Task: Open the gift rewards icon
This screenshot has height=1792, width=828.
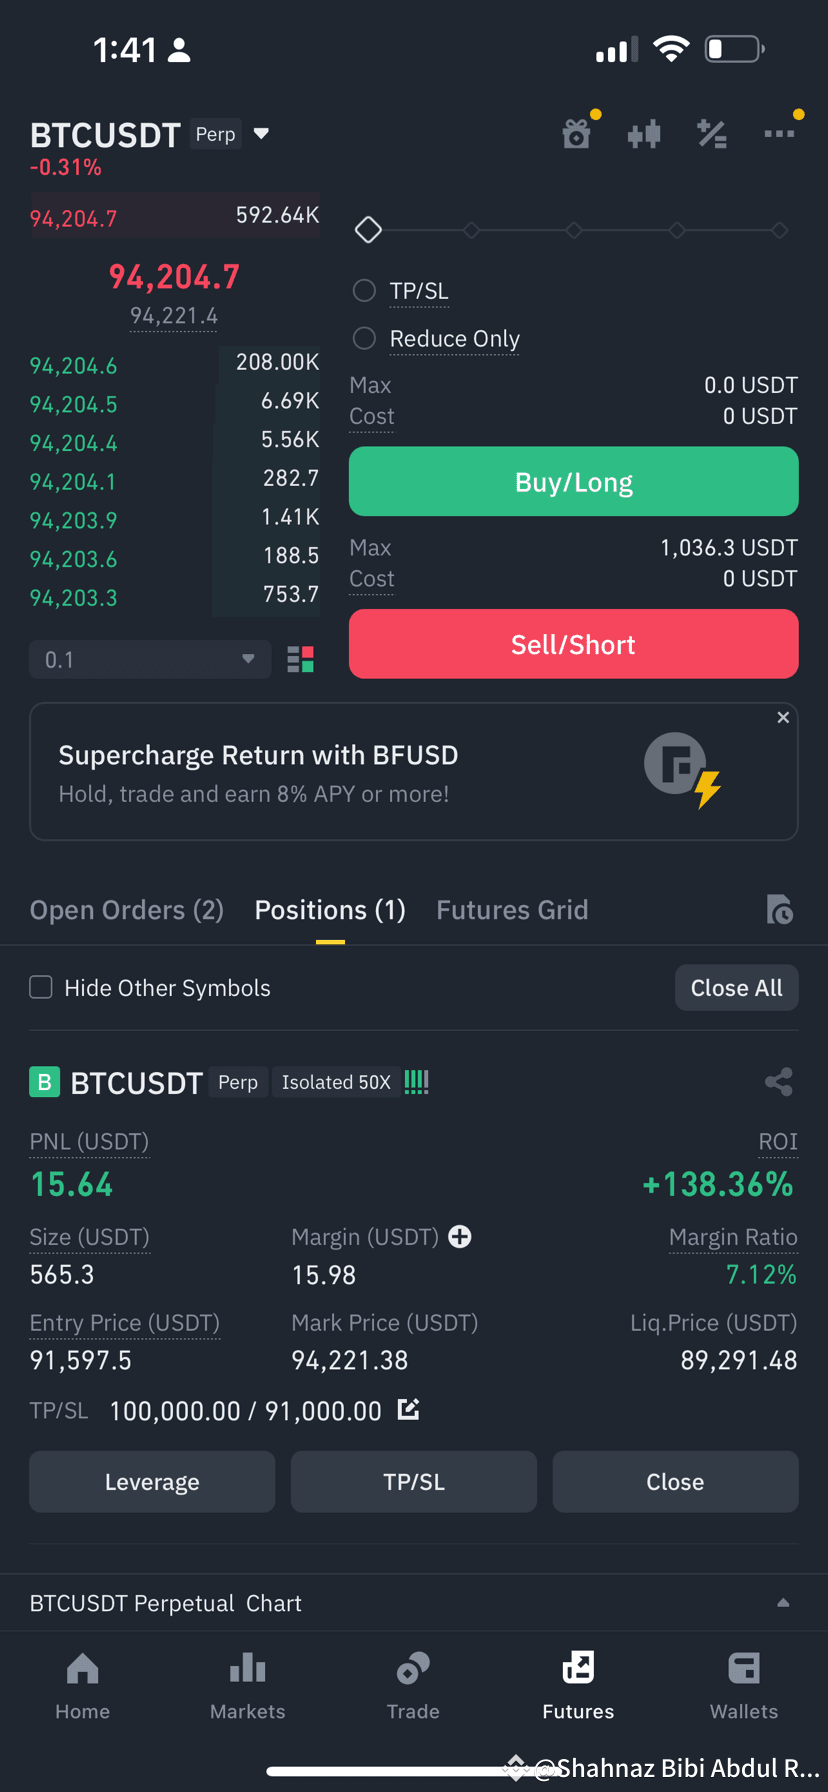Action: click(577, 133)
